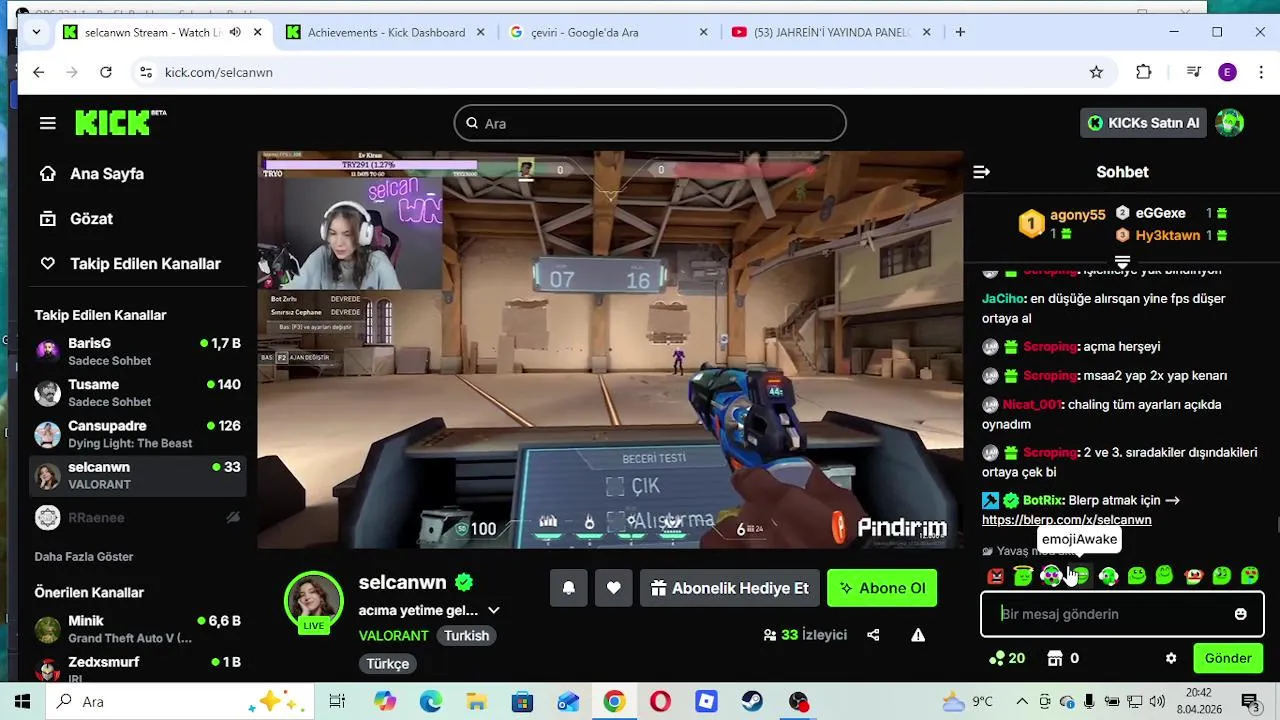This screenshot has height=720, width=1280.
Task: Open File Explorer from taskbar
Action: 476,702
